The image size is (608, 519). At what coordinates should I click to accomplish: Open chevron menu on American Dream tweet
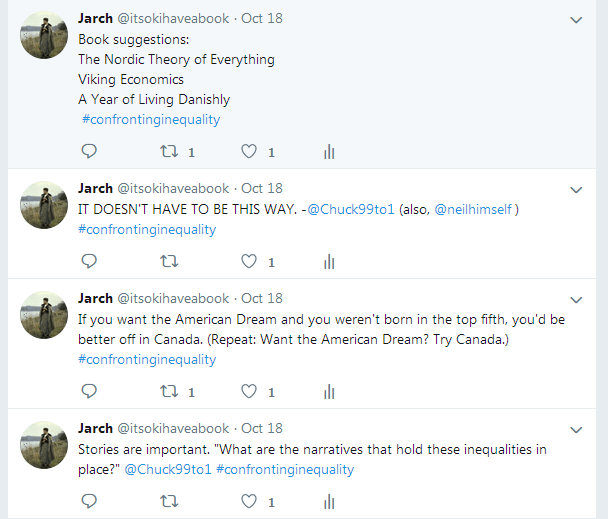coord(576,300)
